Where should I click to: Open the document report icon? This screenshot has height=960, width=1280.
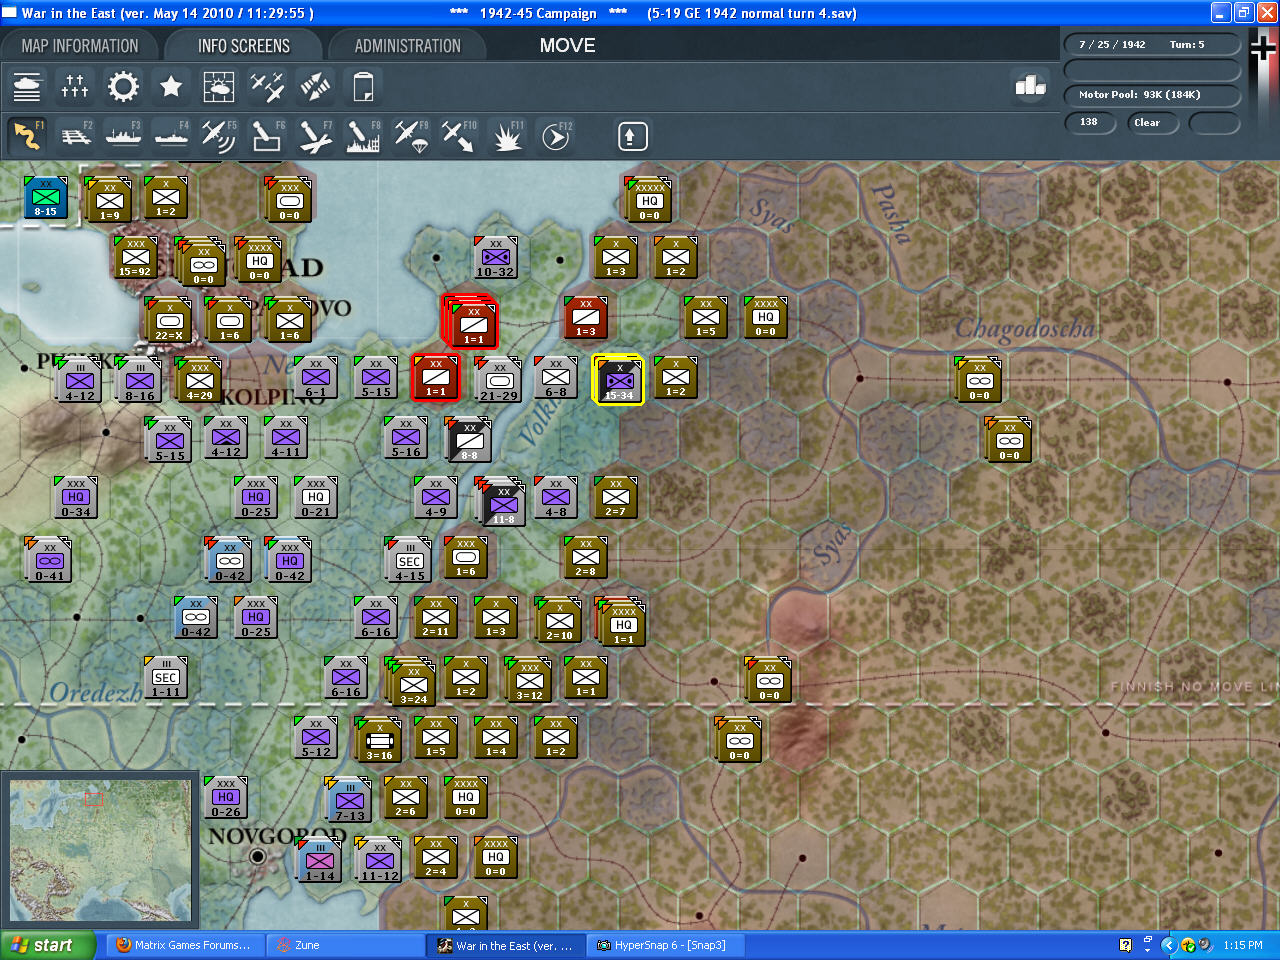click(x=363, y=87)
